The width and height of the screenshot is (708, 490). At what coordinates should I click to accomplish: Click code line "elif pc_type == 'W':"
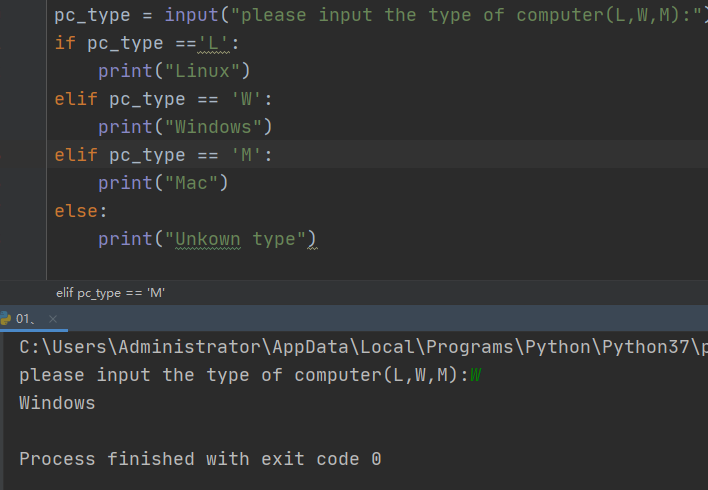point(163,99)
